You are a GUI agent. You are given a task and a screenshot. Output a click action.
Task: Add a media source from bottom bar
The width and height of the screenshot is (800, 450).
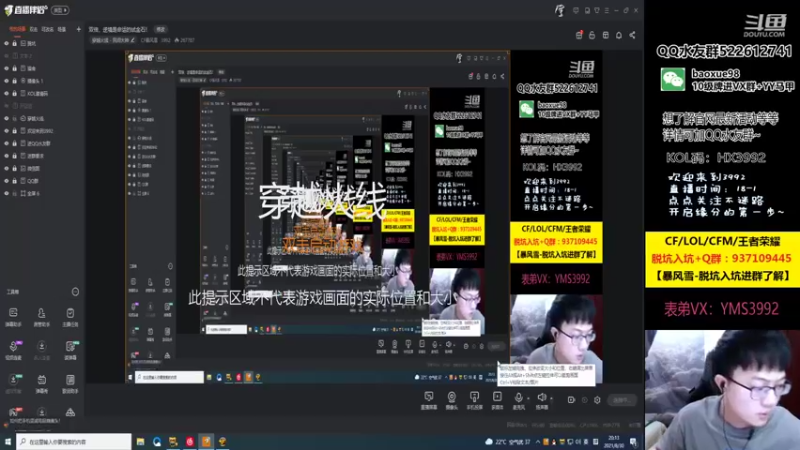coord(497,400)
